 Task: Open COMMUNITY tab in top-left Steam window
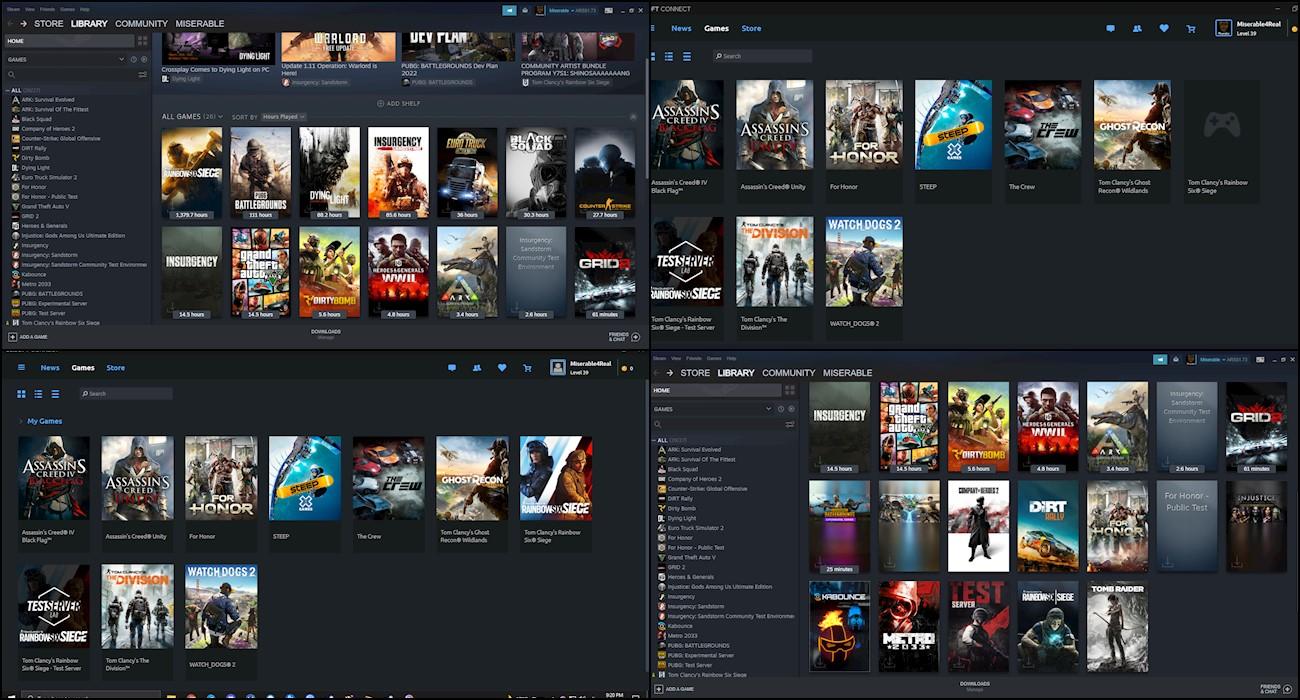[x=141, y=23]
